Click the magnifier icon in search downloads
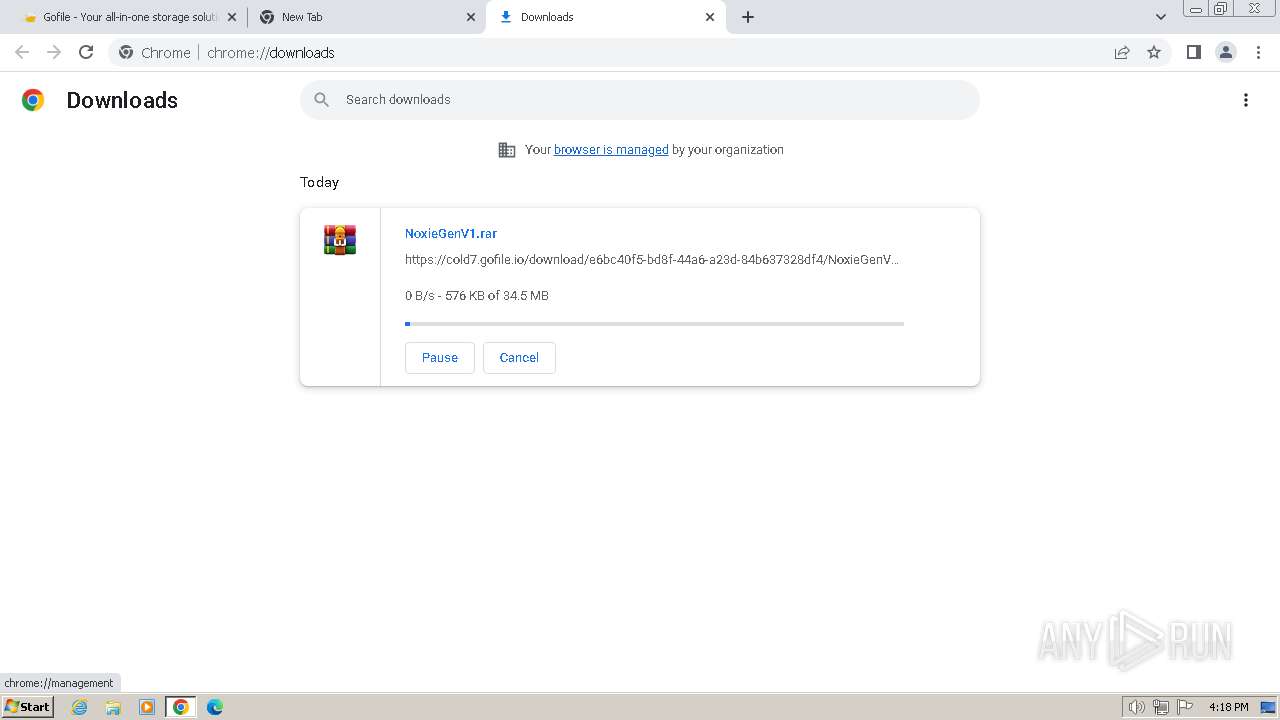Image resolution: width=1280 pixels, height=720 pixels. tap(321, 99)
